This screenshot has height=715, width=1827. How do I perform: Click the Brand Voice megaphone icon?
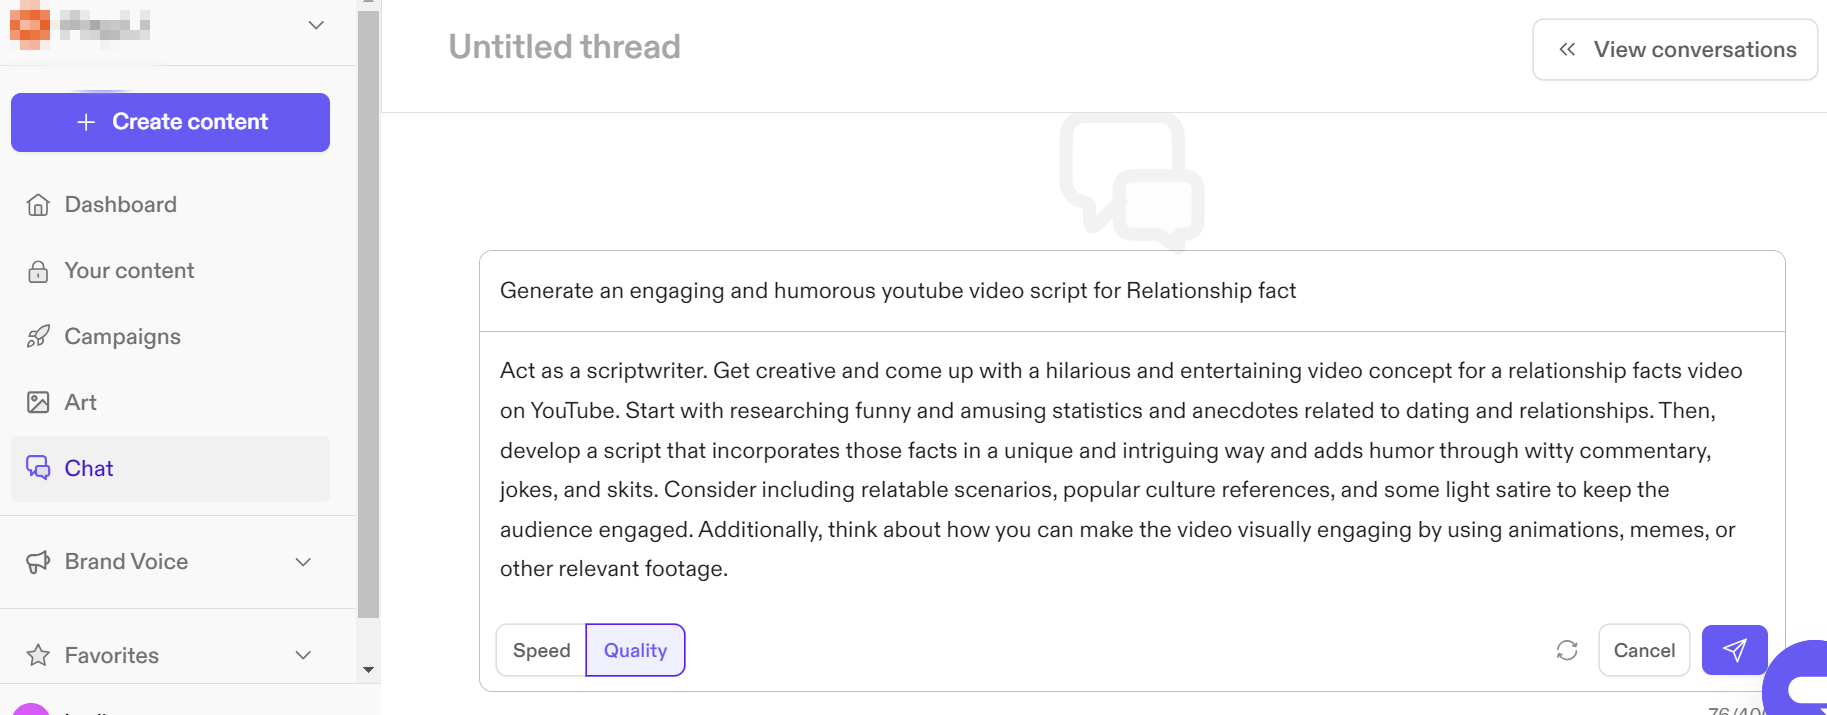click(38, 562)
